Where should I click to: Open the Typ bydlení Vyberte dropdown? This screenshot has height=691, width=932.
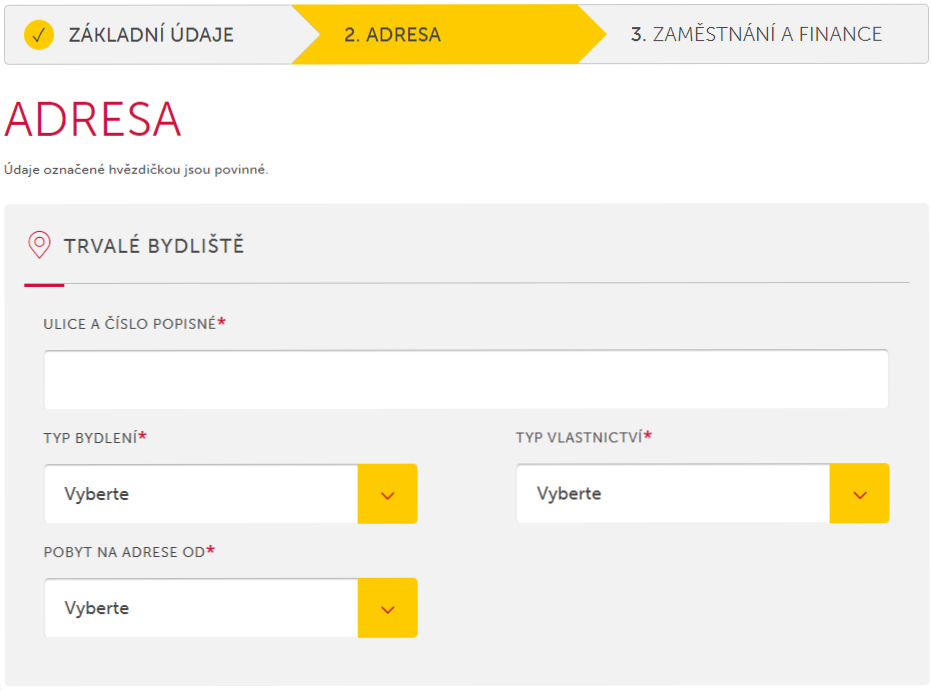pos(201,494)
